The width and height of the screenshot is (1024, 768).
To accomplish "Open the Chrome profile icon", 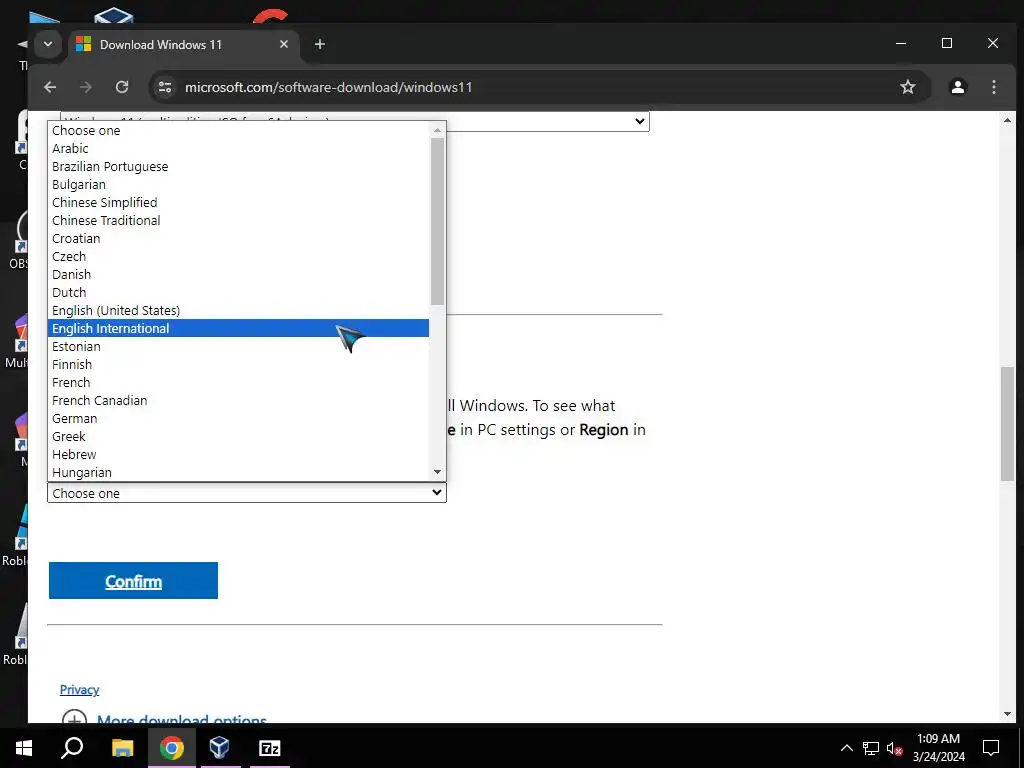I will click(x=957, y=87).
